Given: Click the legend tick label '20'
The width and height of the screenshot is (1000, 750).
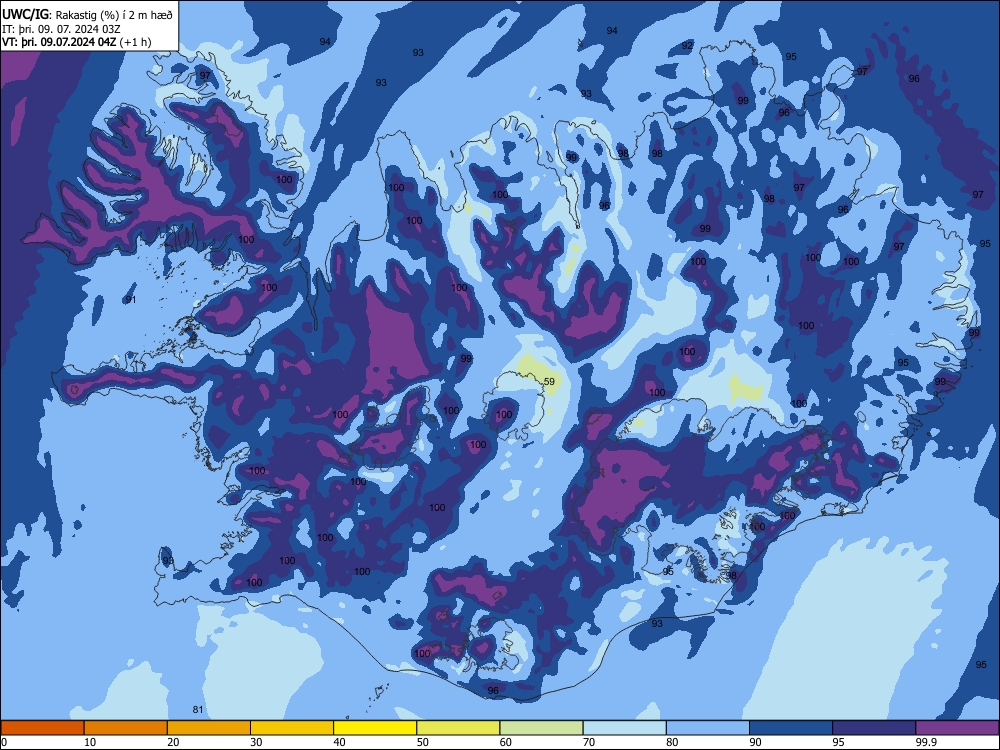Looking at the screenshot, I should click(x=173, y=742).
